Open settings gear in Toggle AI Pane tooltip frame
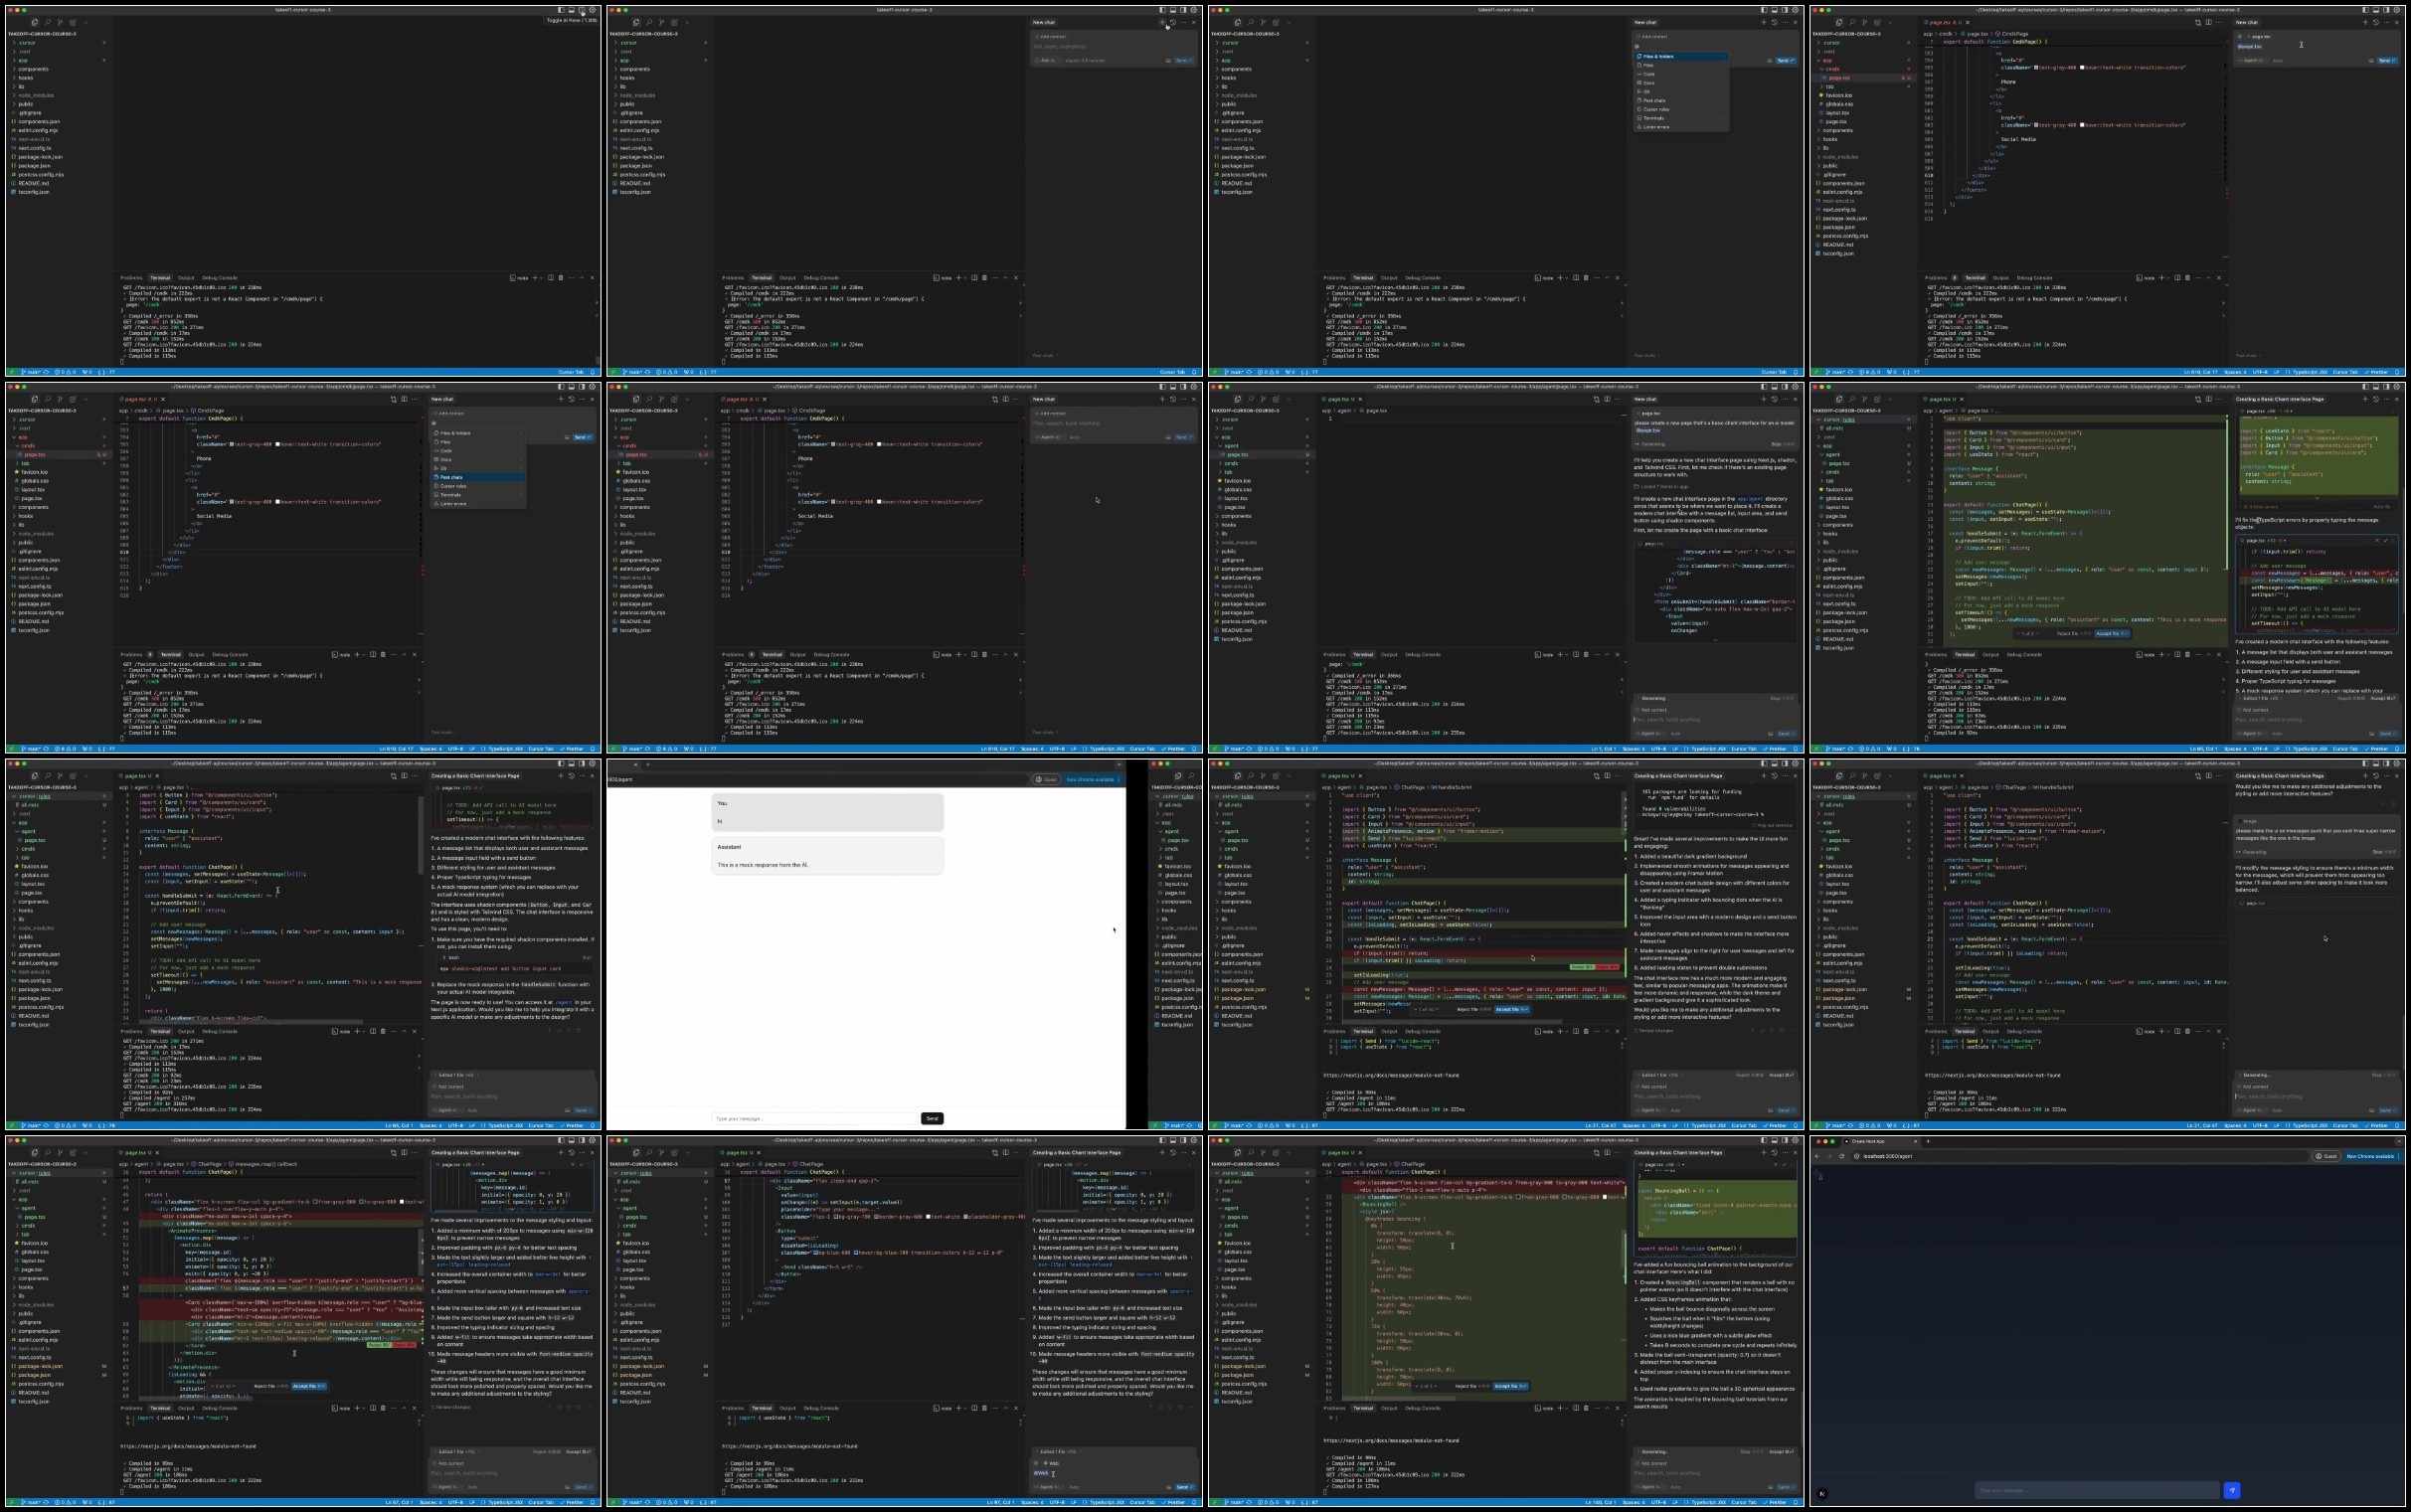The image size is (2411, 1512). click(593, 10)
